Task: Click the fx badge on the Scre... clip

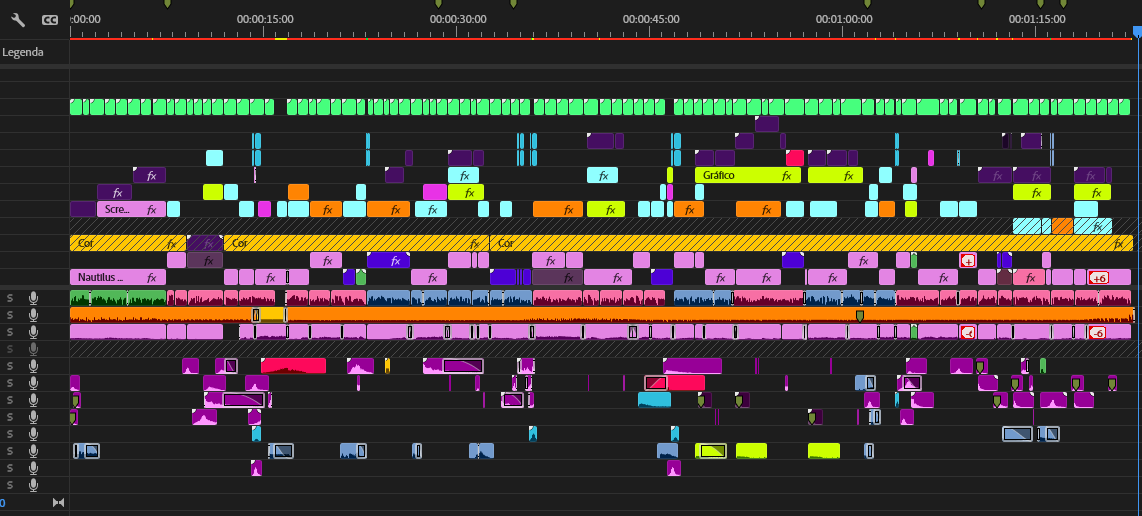Action: tap(151, 210)
